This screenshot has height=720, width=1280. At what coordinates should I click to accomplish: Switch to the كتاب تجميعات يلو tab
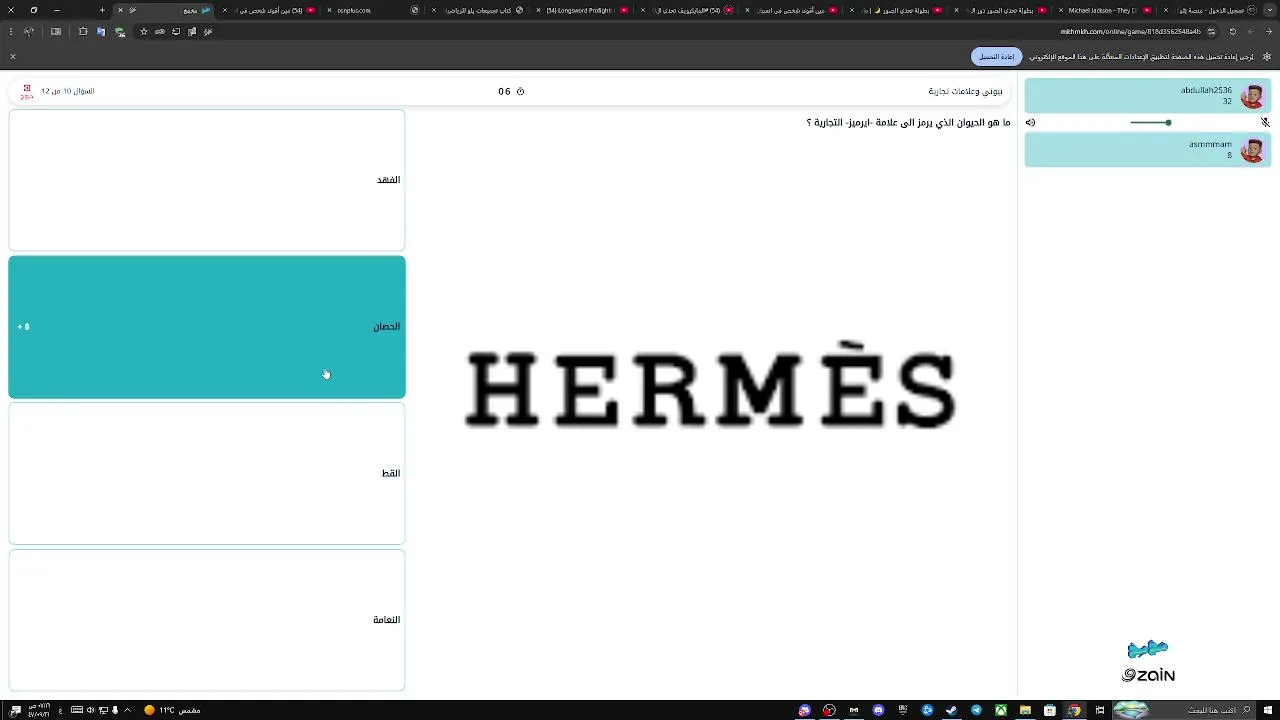click(478, 10)
